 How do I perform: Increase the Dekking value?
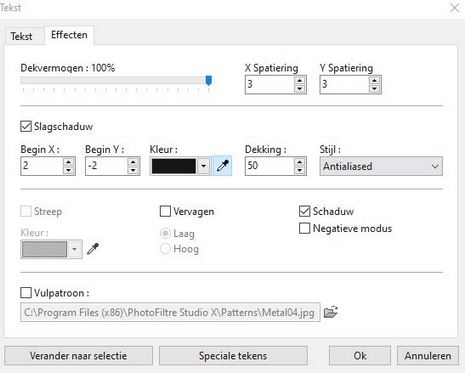point(300,162)
